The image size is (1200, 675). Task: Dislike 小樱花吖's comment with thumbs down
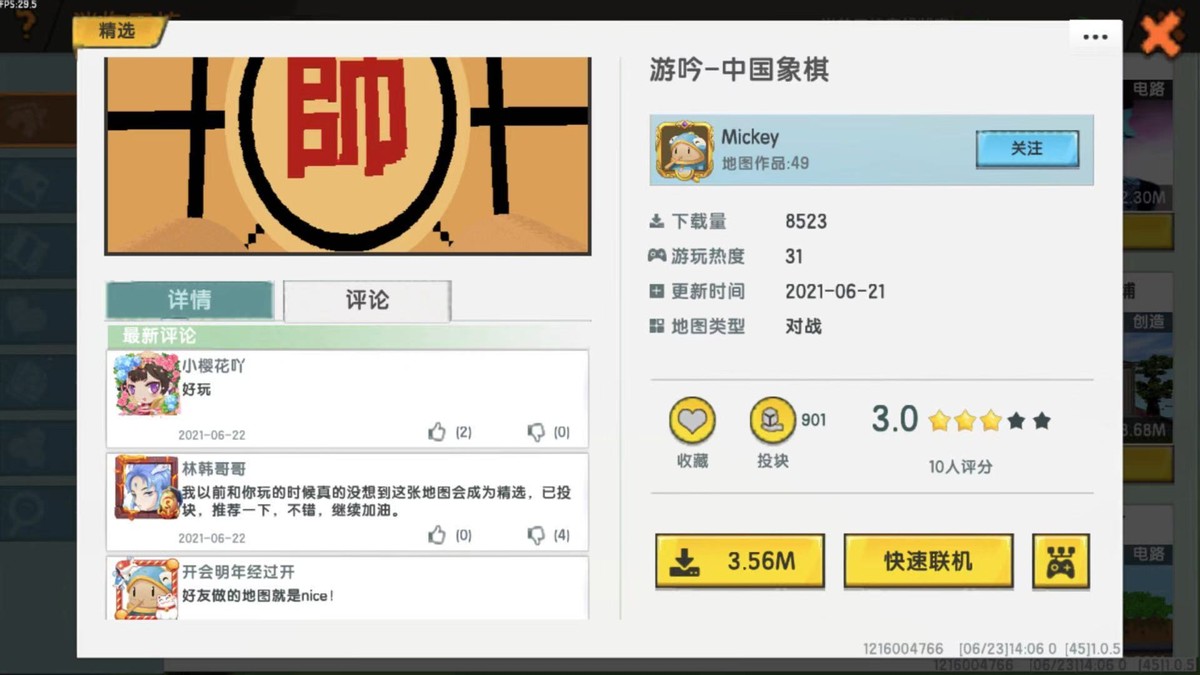[x=536, y=432]
